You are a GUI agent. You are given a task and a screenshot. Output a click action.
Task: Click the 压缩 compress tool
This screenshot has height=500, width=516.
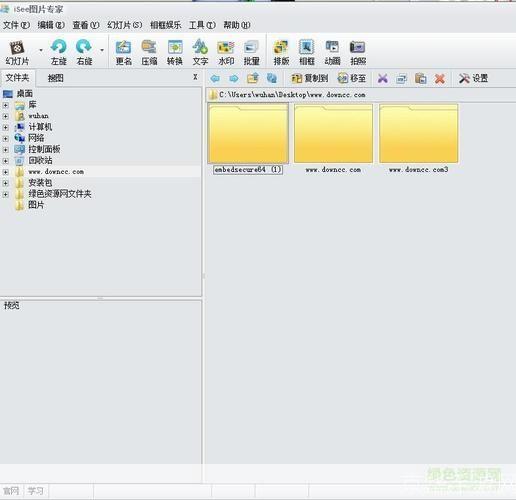[149, 52]
